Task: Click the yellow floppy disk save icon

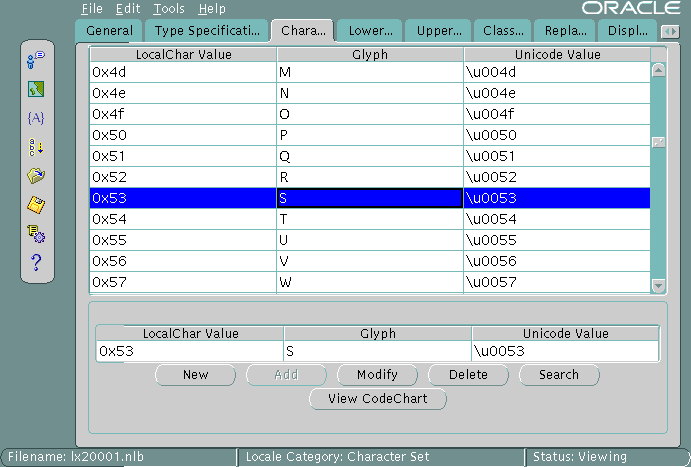Action: (x=37, y=205)
